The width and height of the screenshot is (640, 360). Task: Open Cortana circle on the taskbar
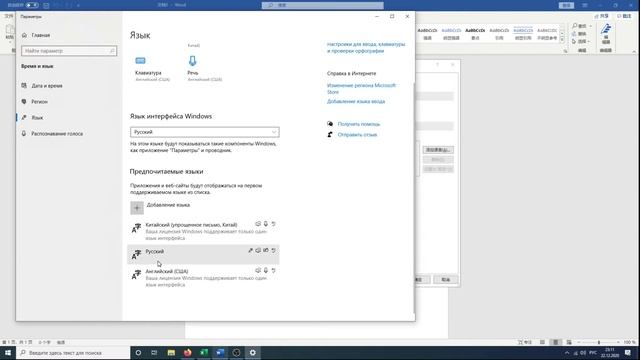(138, 353)
